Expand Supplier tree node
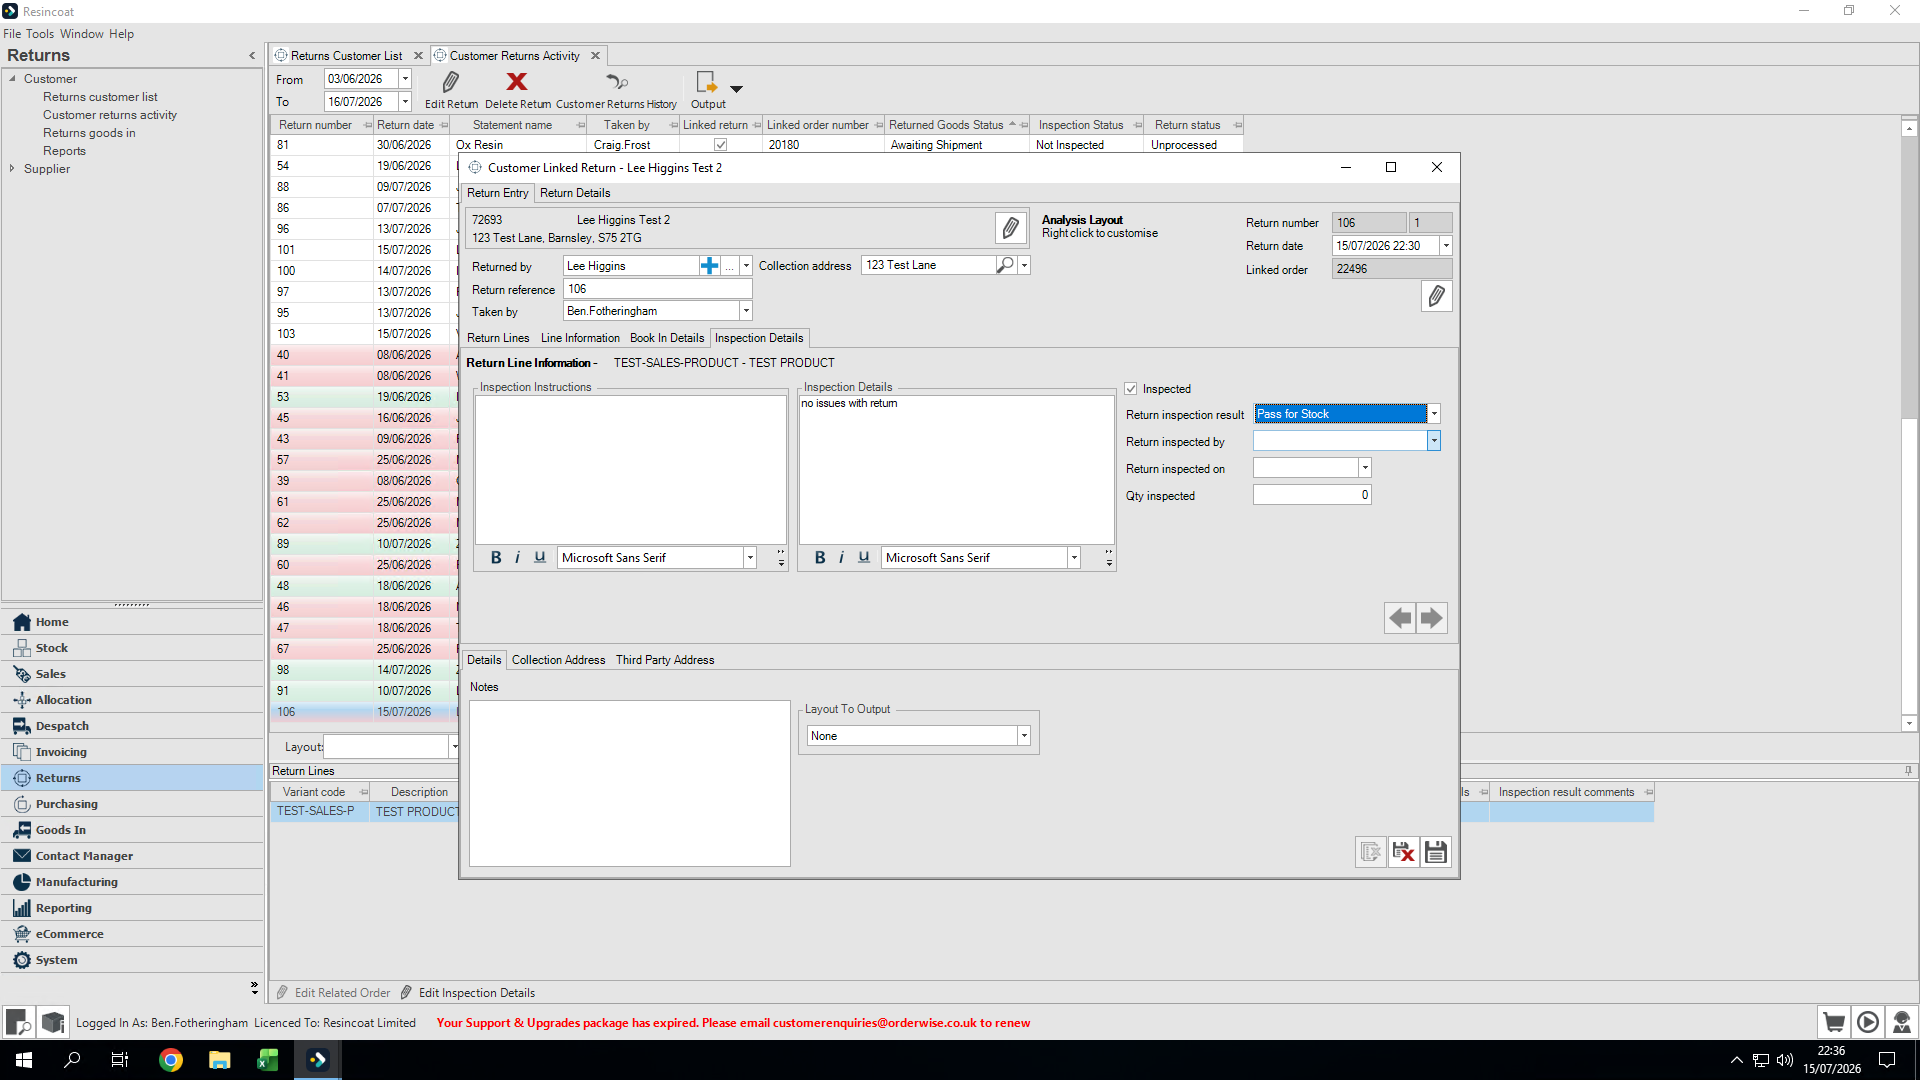Screen dimensions: 1920x1080 pyautogui.click(x=12, y=169)
